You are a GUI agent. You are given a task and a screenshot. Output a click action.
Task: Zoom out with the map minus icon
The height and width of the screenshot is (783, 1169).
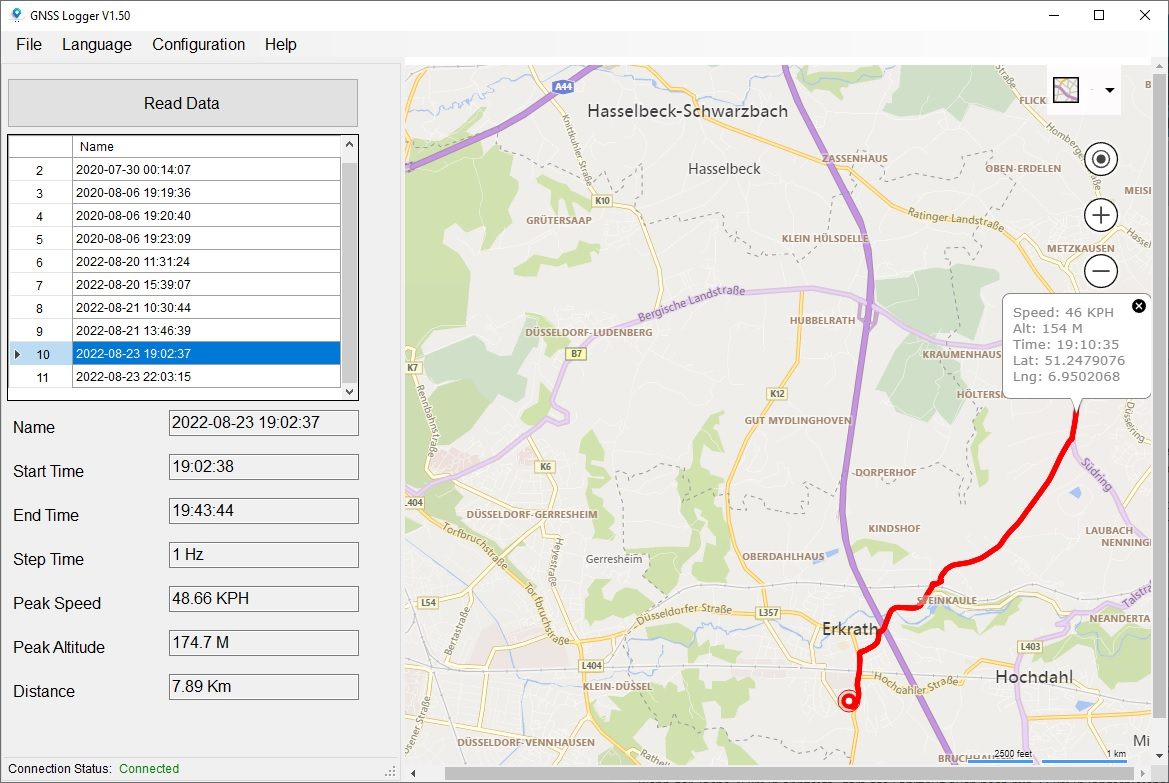1101,271
